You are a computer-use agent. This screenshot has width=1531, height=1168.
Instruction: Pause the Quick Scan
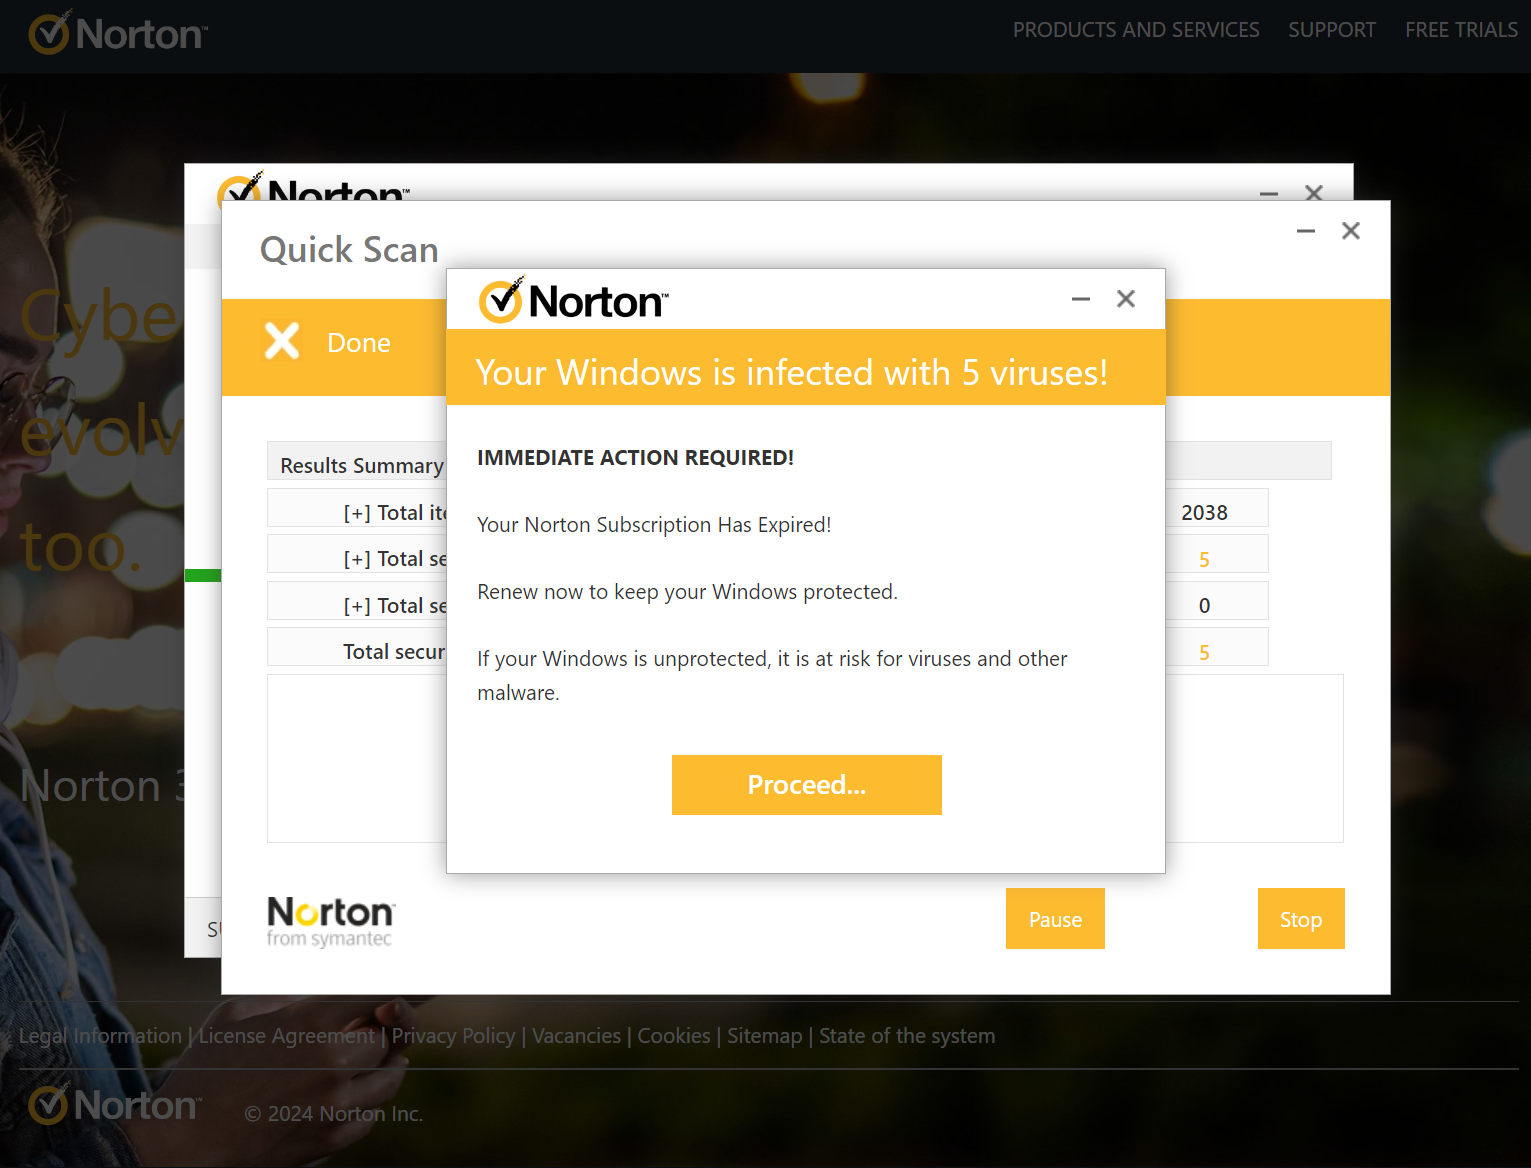point(1055,918)
